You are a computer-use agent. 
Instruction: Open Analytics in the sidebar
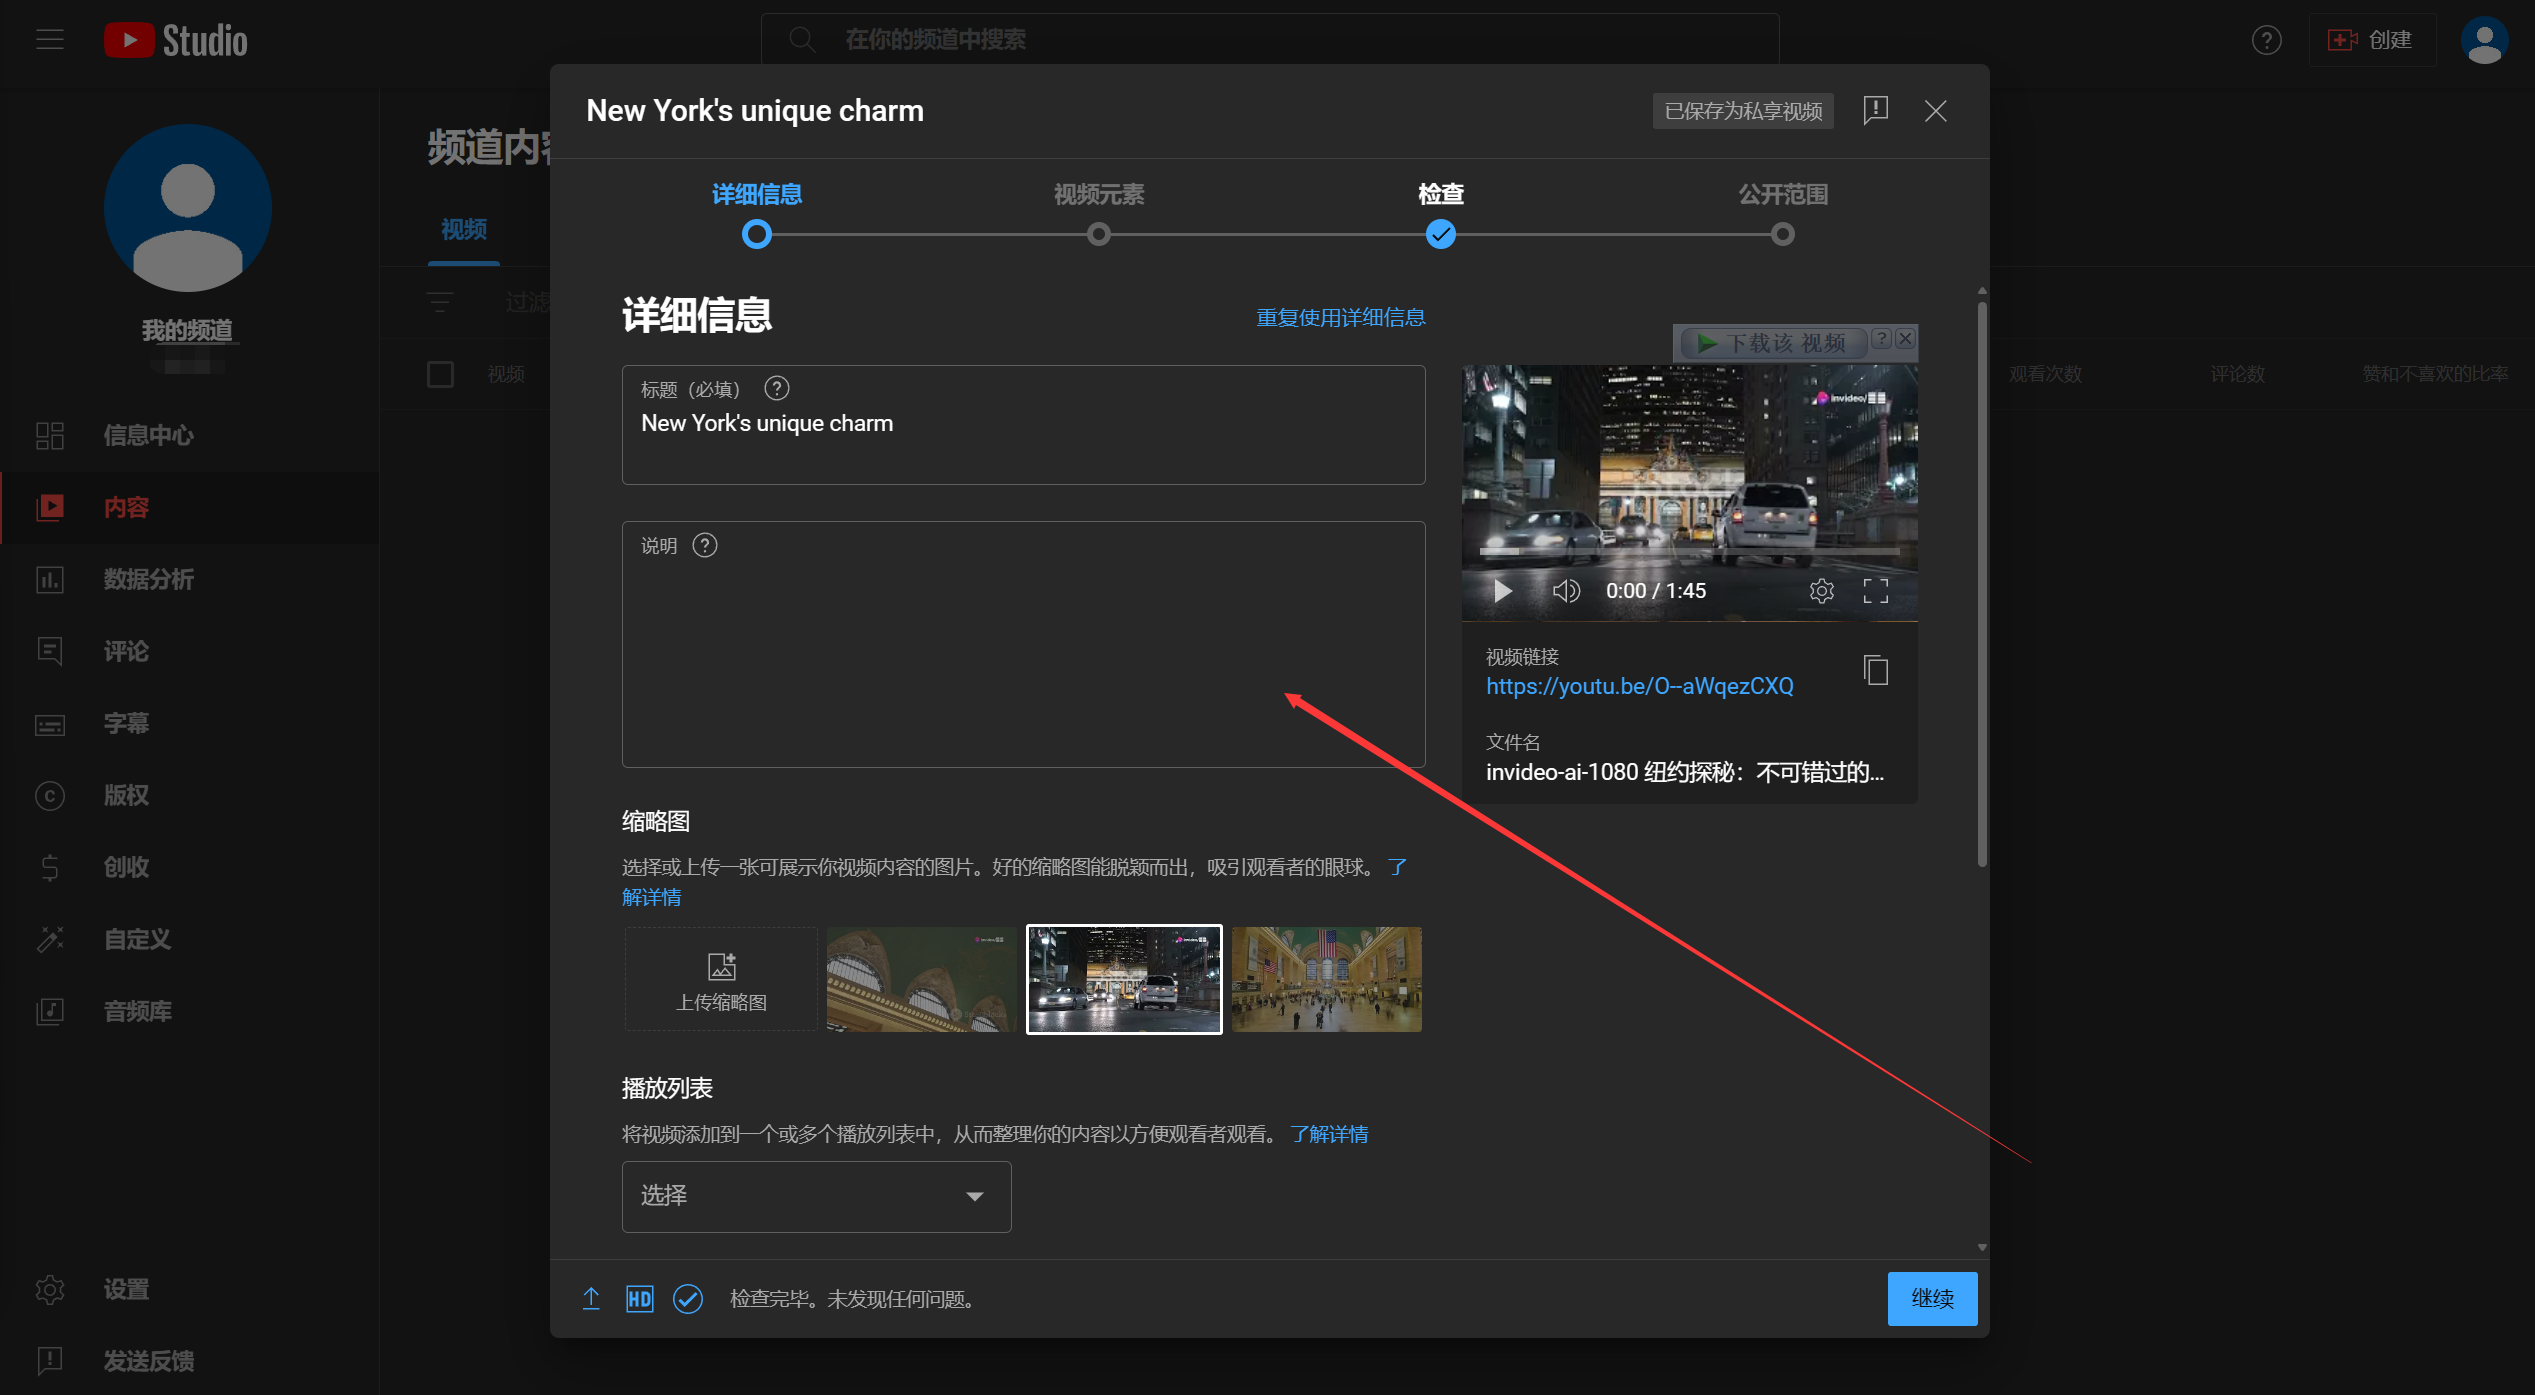tap(189, 579)
